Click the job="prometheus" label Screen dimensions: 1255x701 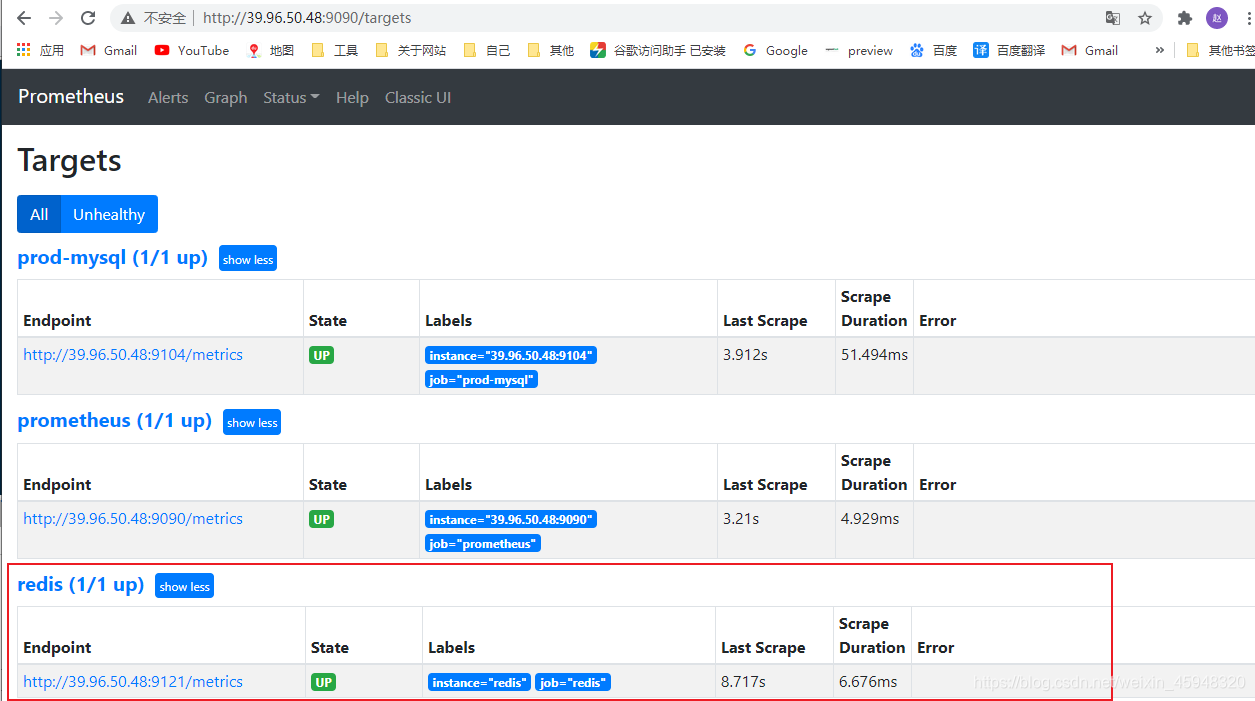(482, 544)
